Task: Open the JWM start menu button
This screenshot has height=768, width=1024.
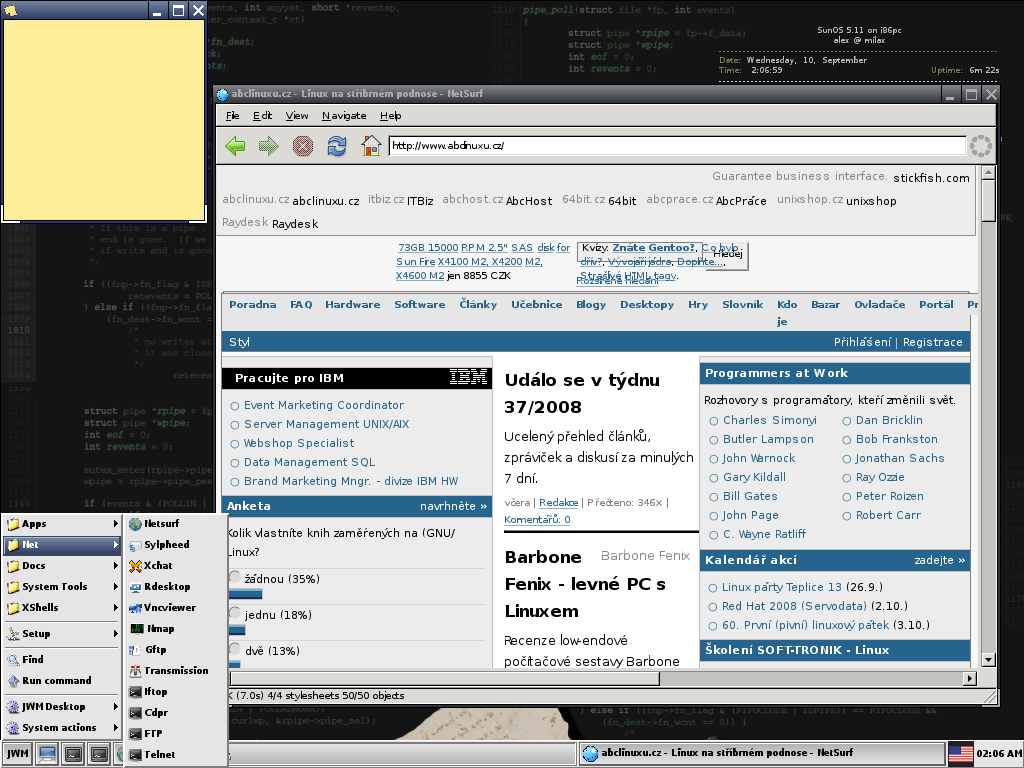Action: pos(18,754)
